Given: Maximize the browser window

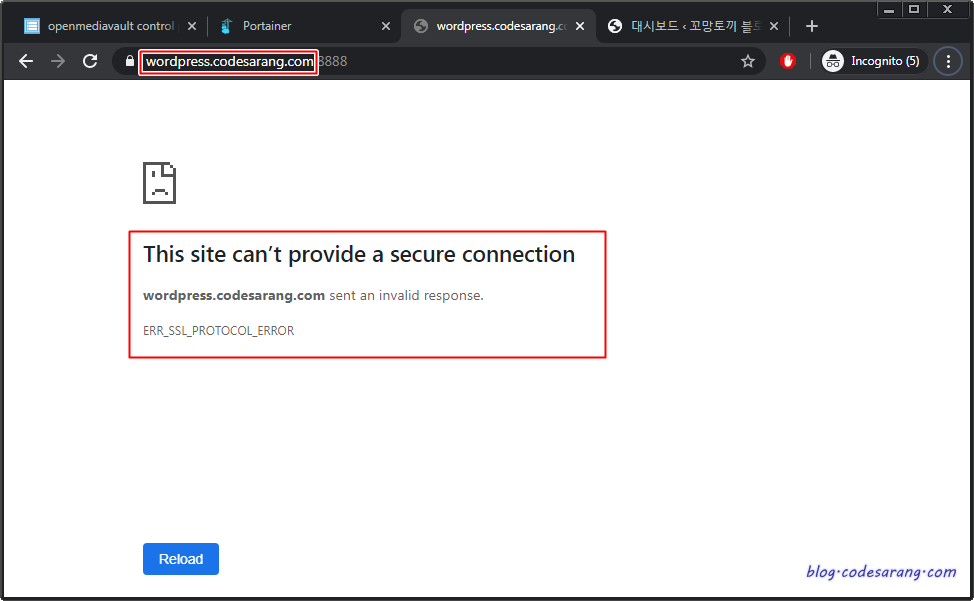Looking at the screenshot, I should click(x=914, y=9).
